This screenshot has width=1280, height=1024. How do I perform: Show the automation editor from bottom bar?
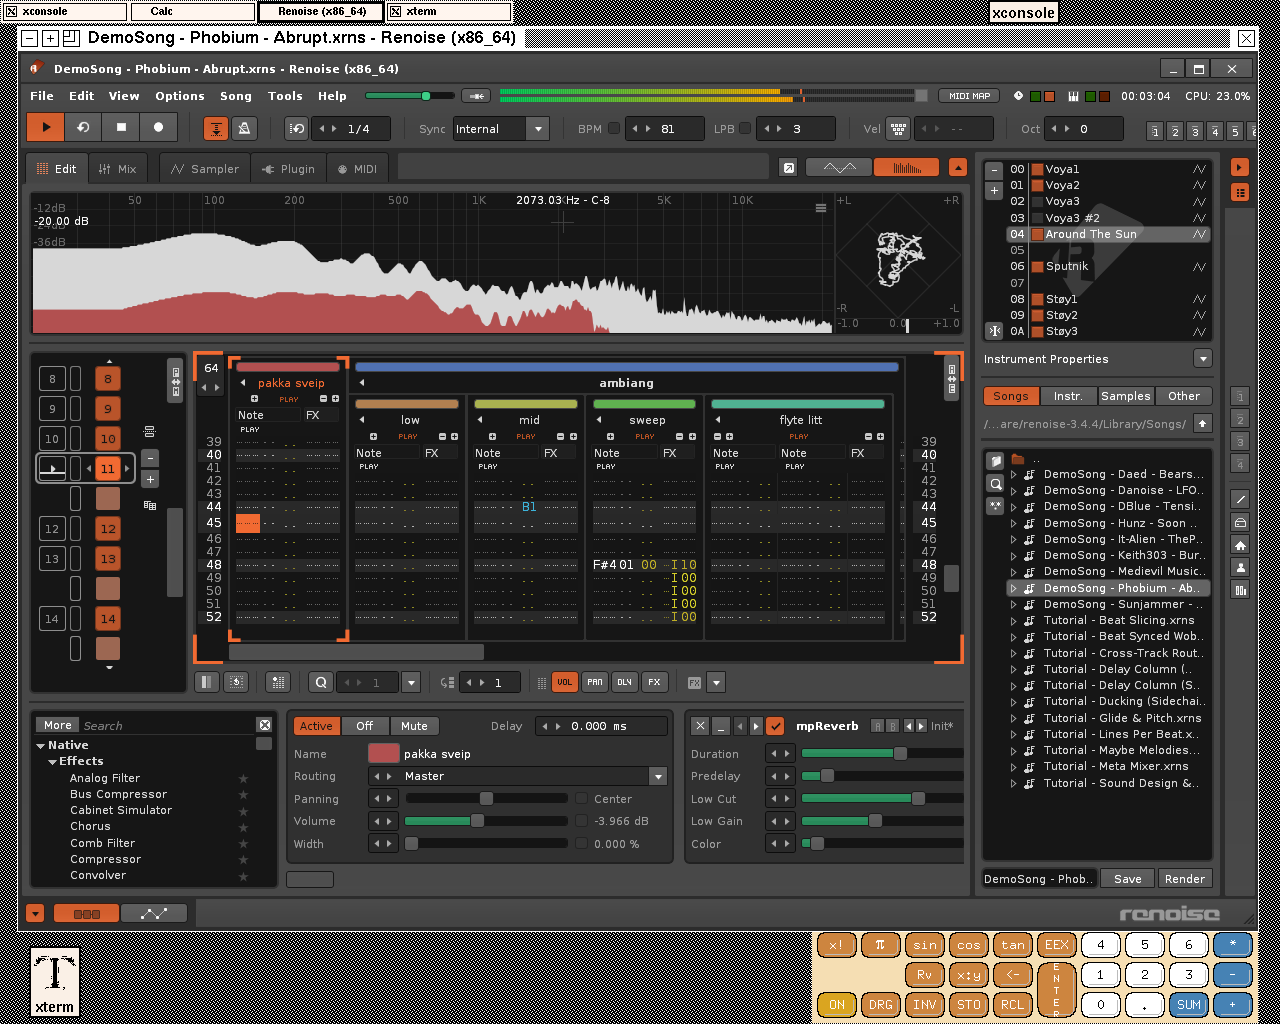tap(154, 913)
